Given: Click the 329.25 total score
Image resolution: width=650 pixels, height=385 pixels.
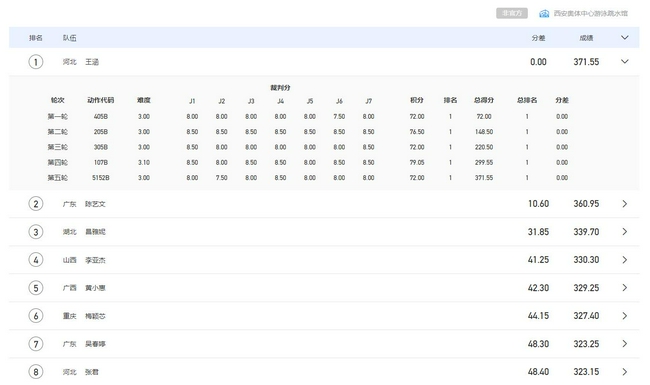Looking at the screenshot, I should click(586, 288).
